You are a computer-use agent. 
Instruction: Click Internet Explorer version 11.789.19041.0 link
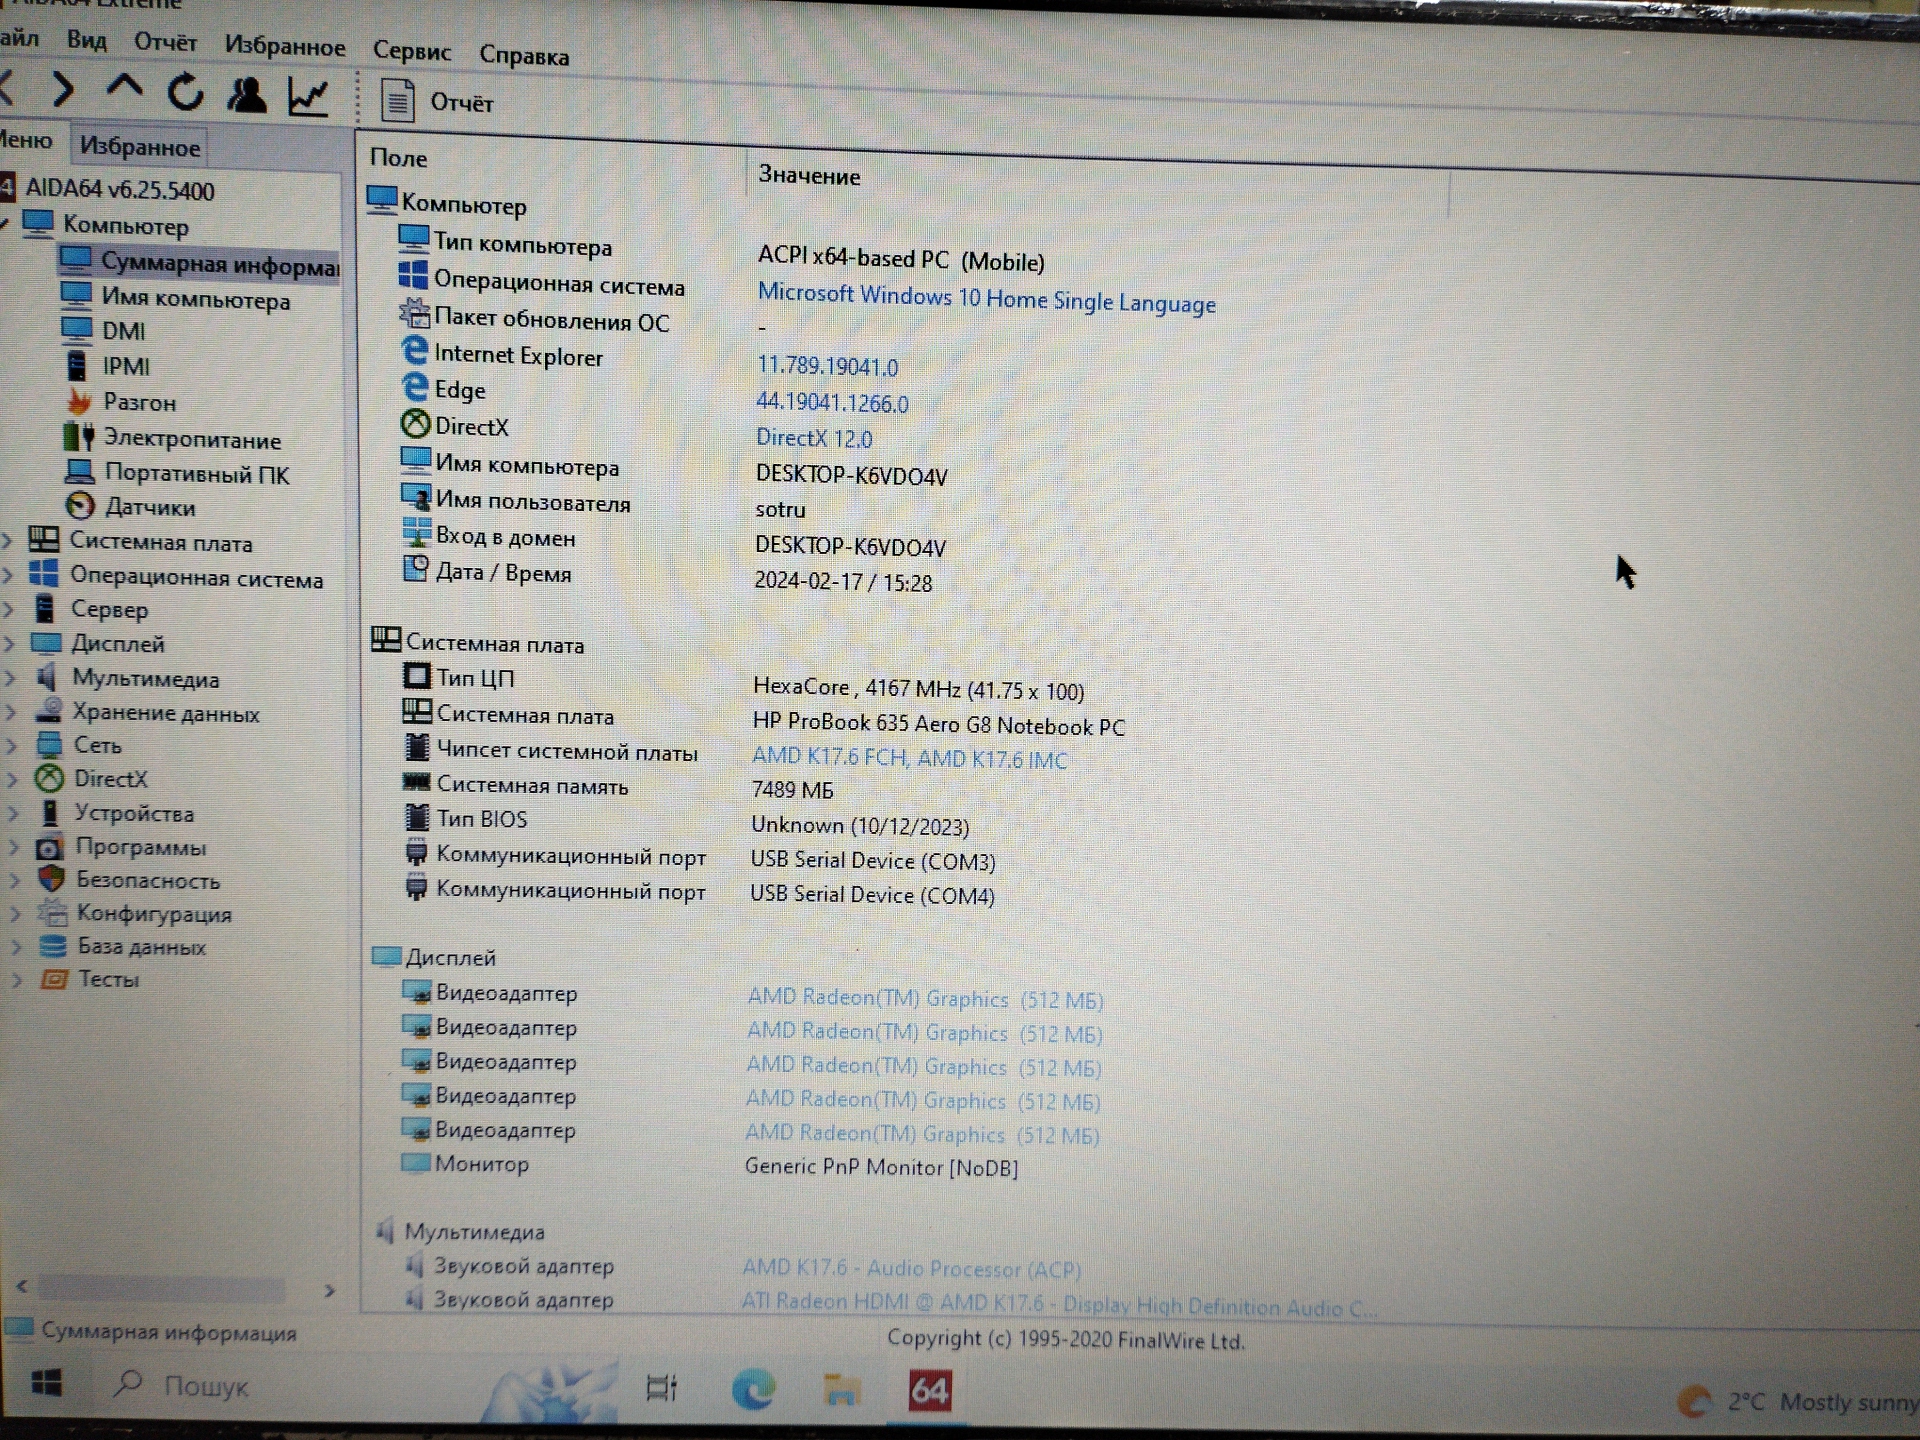(x=827, y=365)
